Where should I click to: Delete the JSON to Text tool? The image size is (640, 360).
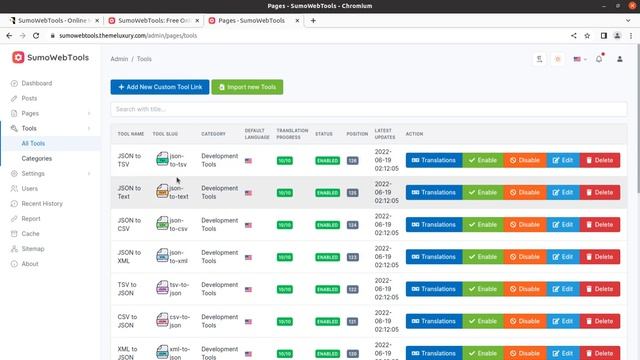[x=600, y=192]
